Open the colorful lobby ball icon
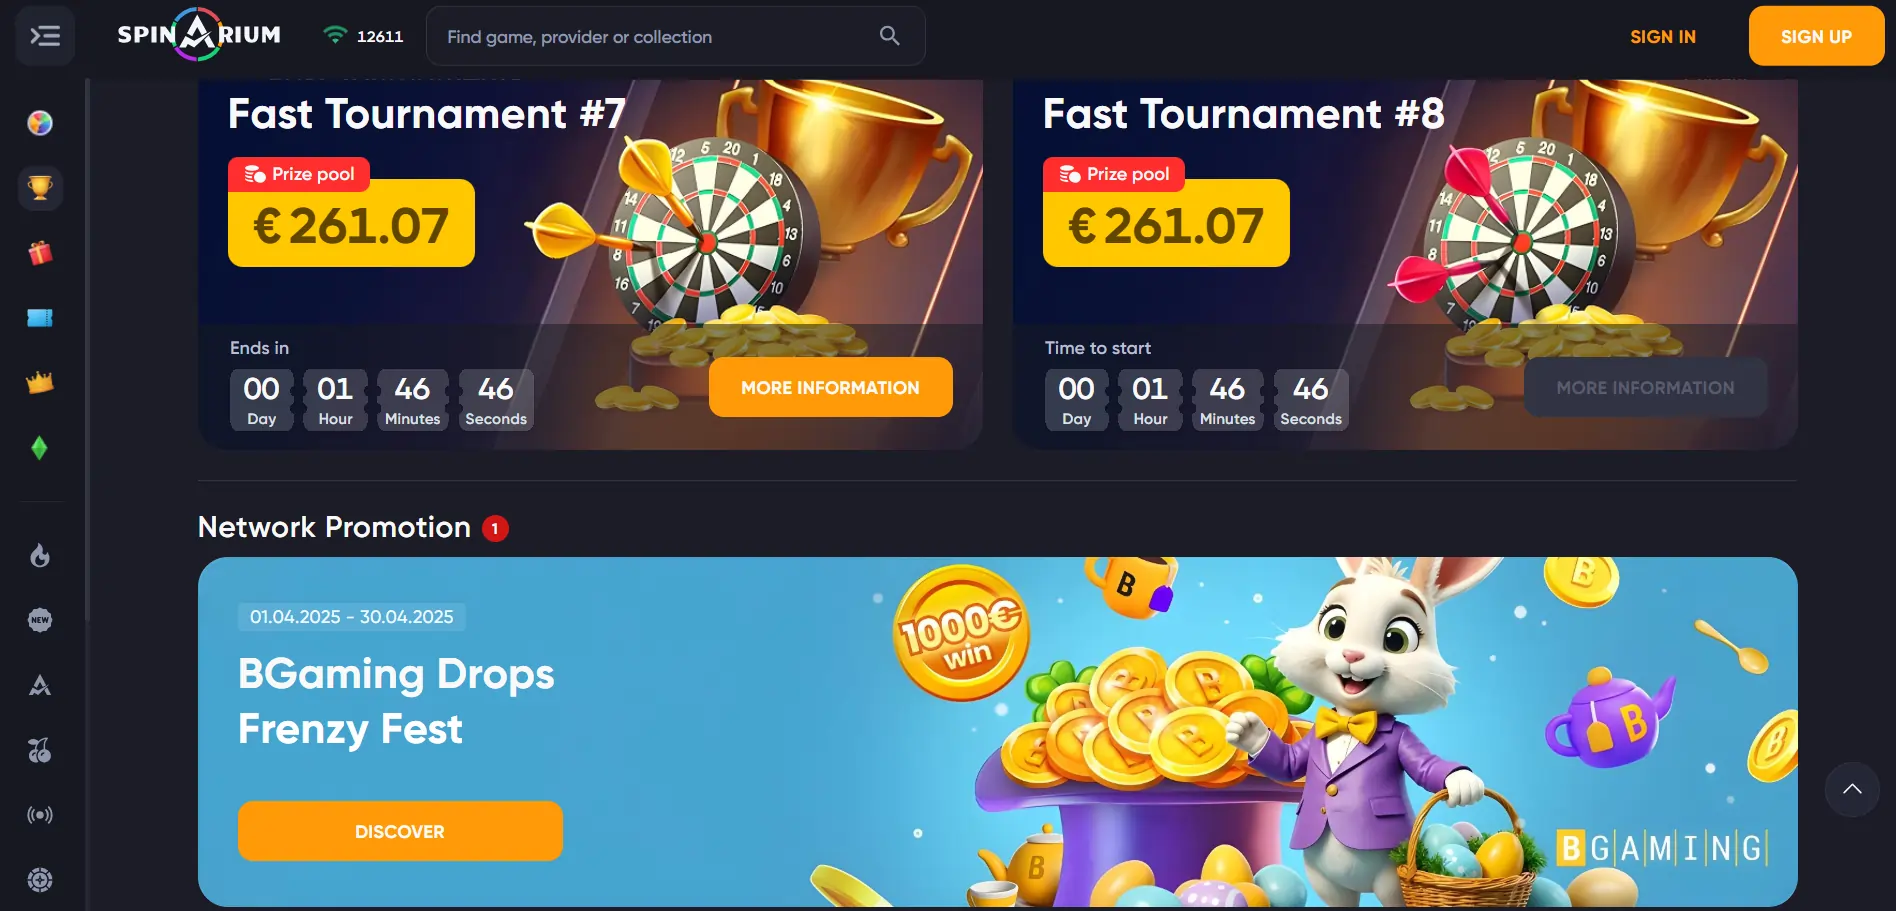Screen dimensions: 1896x911 click(x=40, y=123)
